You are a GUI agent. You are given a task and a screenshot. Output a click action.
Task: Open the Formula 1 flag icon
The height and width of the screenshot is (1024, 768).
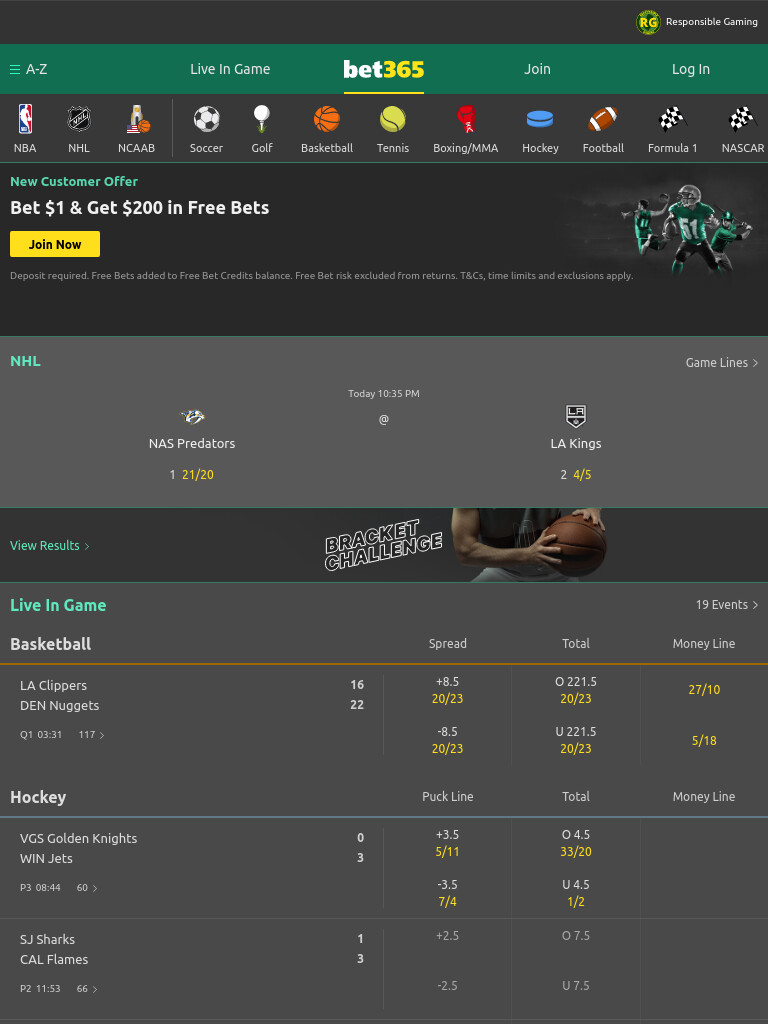[671, 119]
